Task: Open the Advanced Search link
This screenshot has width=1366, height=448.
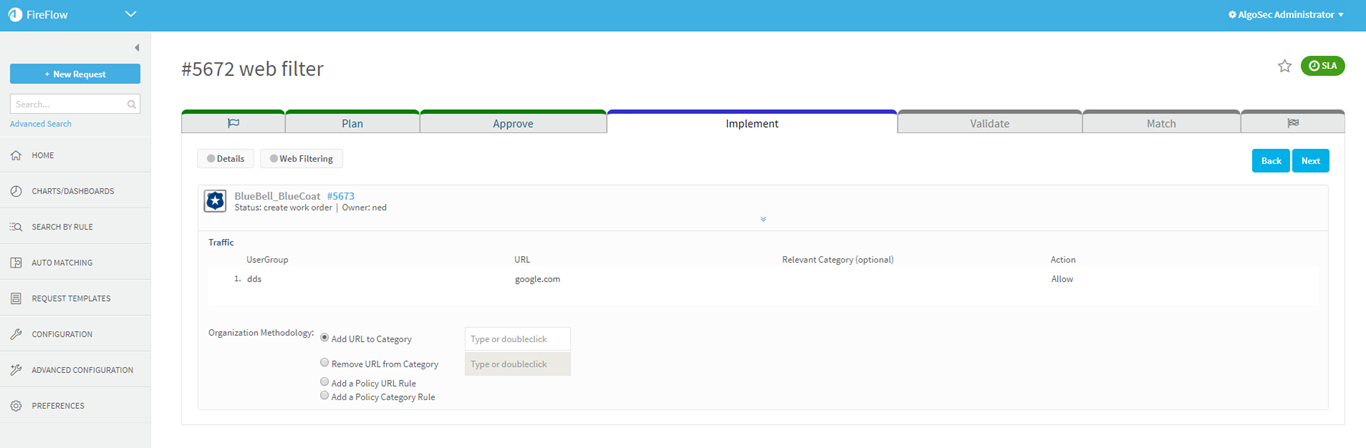Action: [x=41, y=124]
